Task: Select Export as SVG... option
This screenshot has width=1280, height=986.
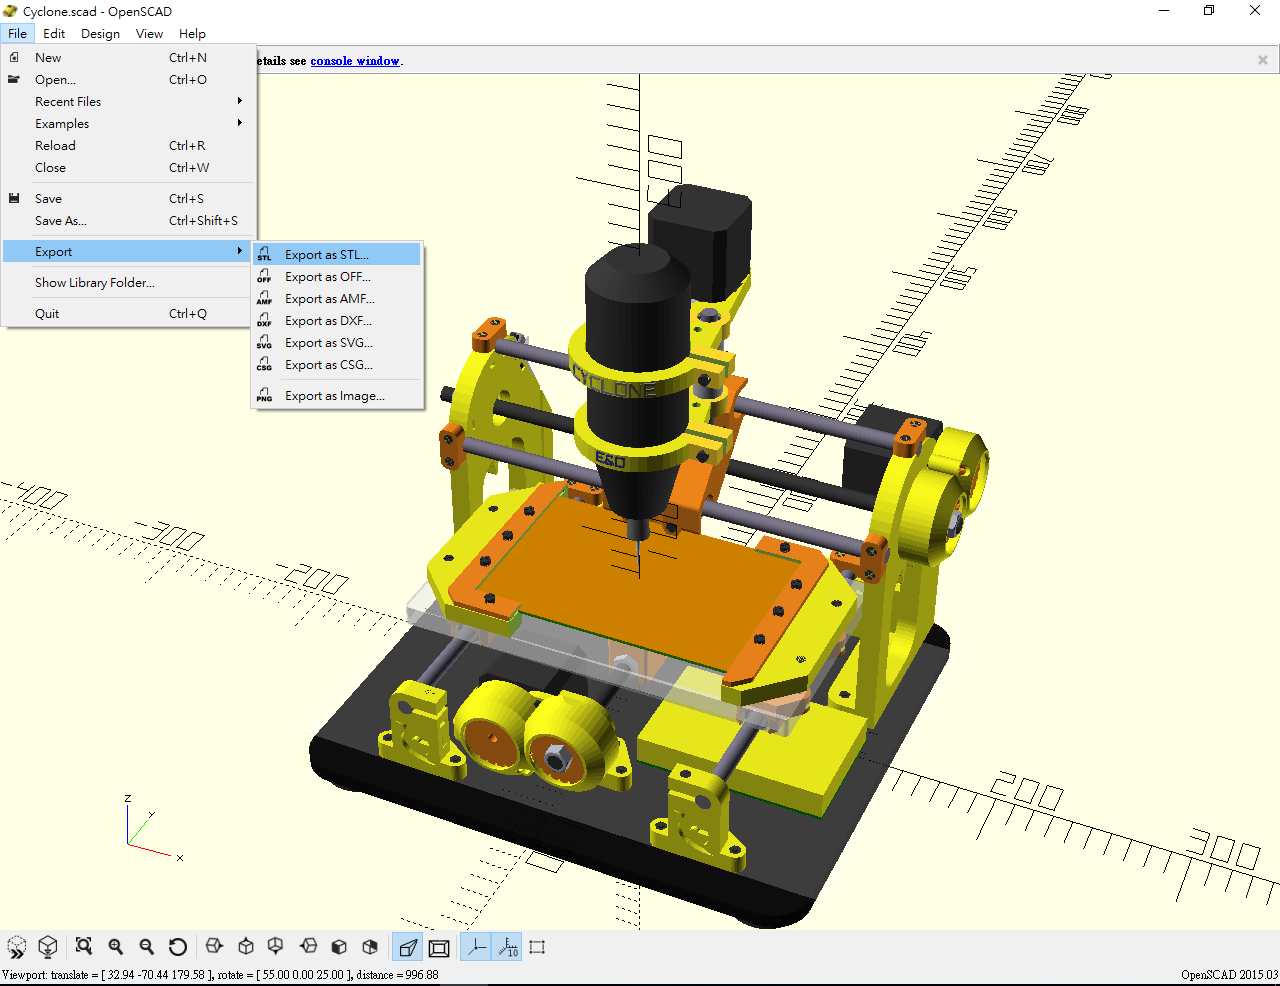Action: [337, 342]
